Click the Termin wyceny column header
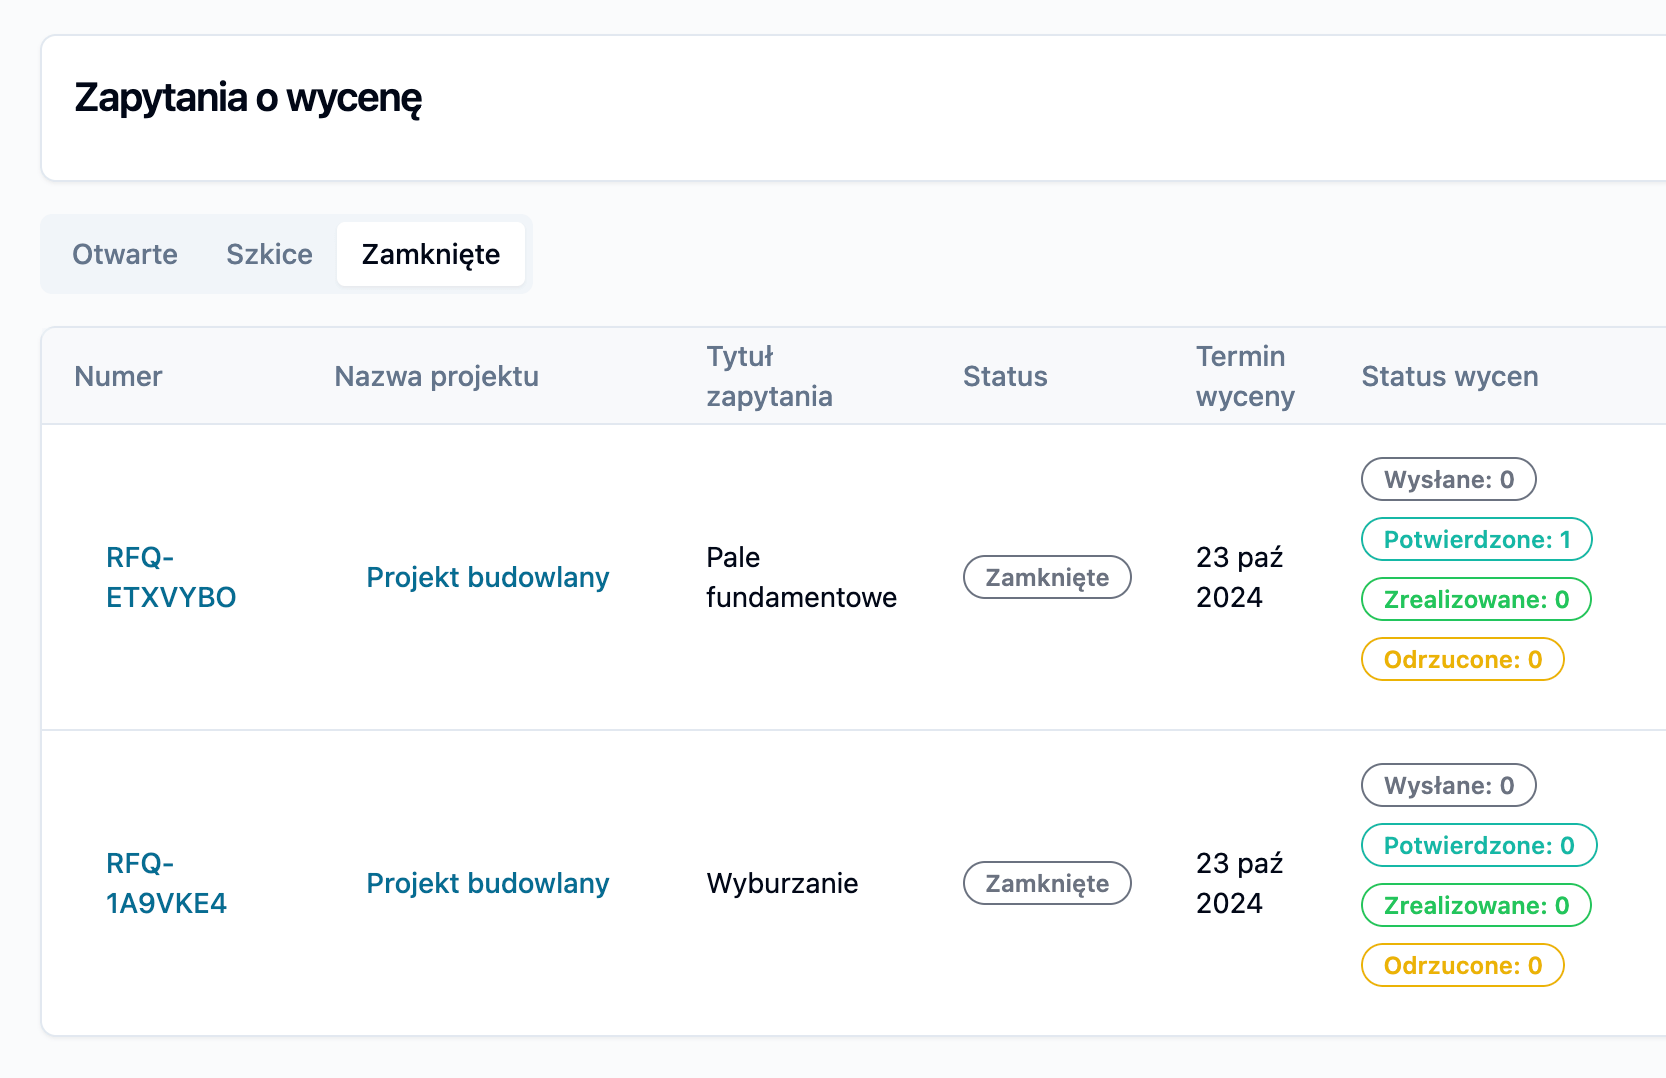 (1244, 376)
